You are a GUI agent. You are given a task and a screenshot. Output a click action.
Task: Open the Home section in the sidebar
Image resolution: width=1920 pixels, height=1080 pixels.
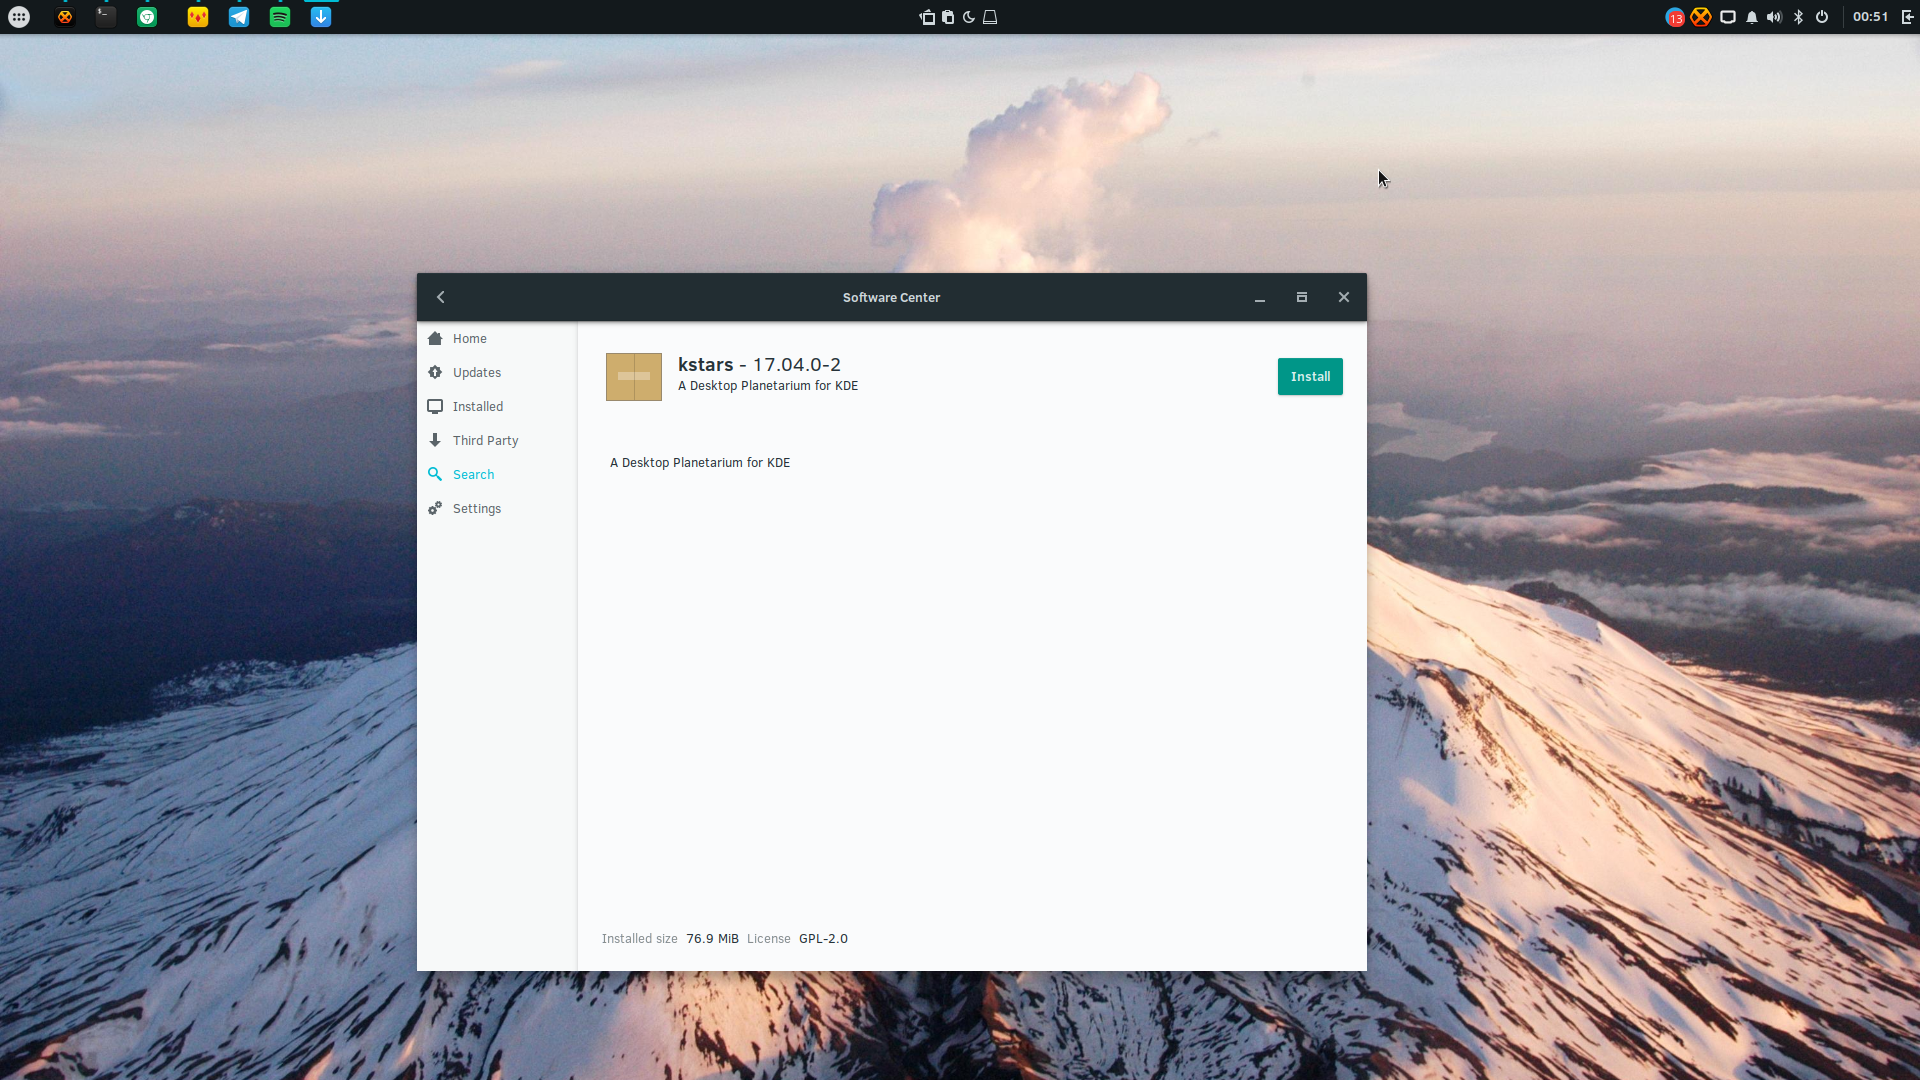pos(497,339)
